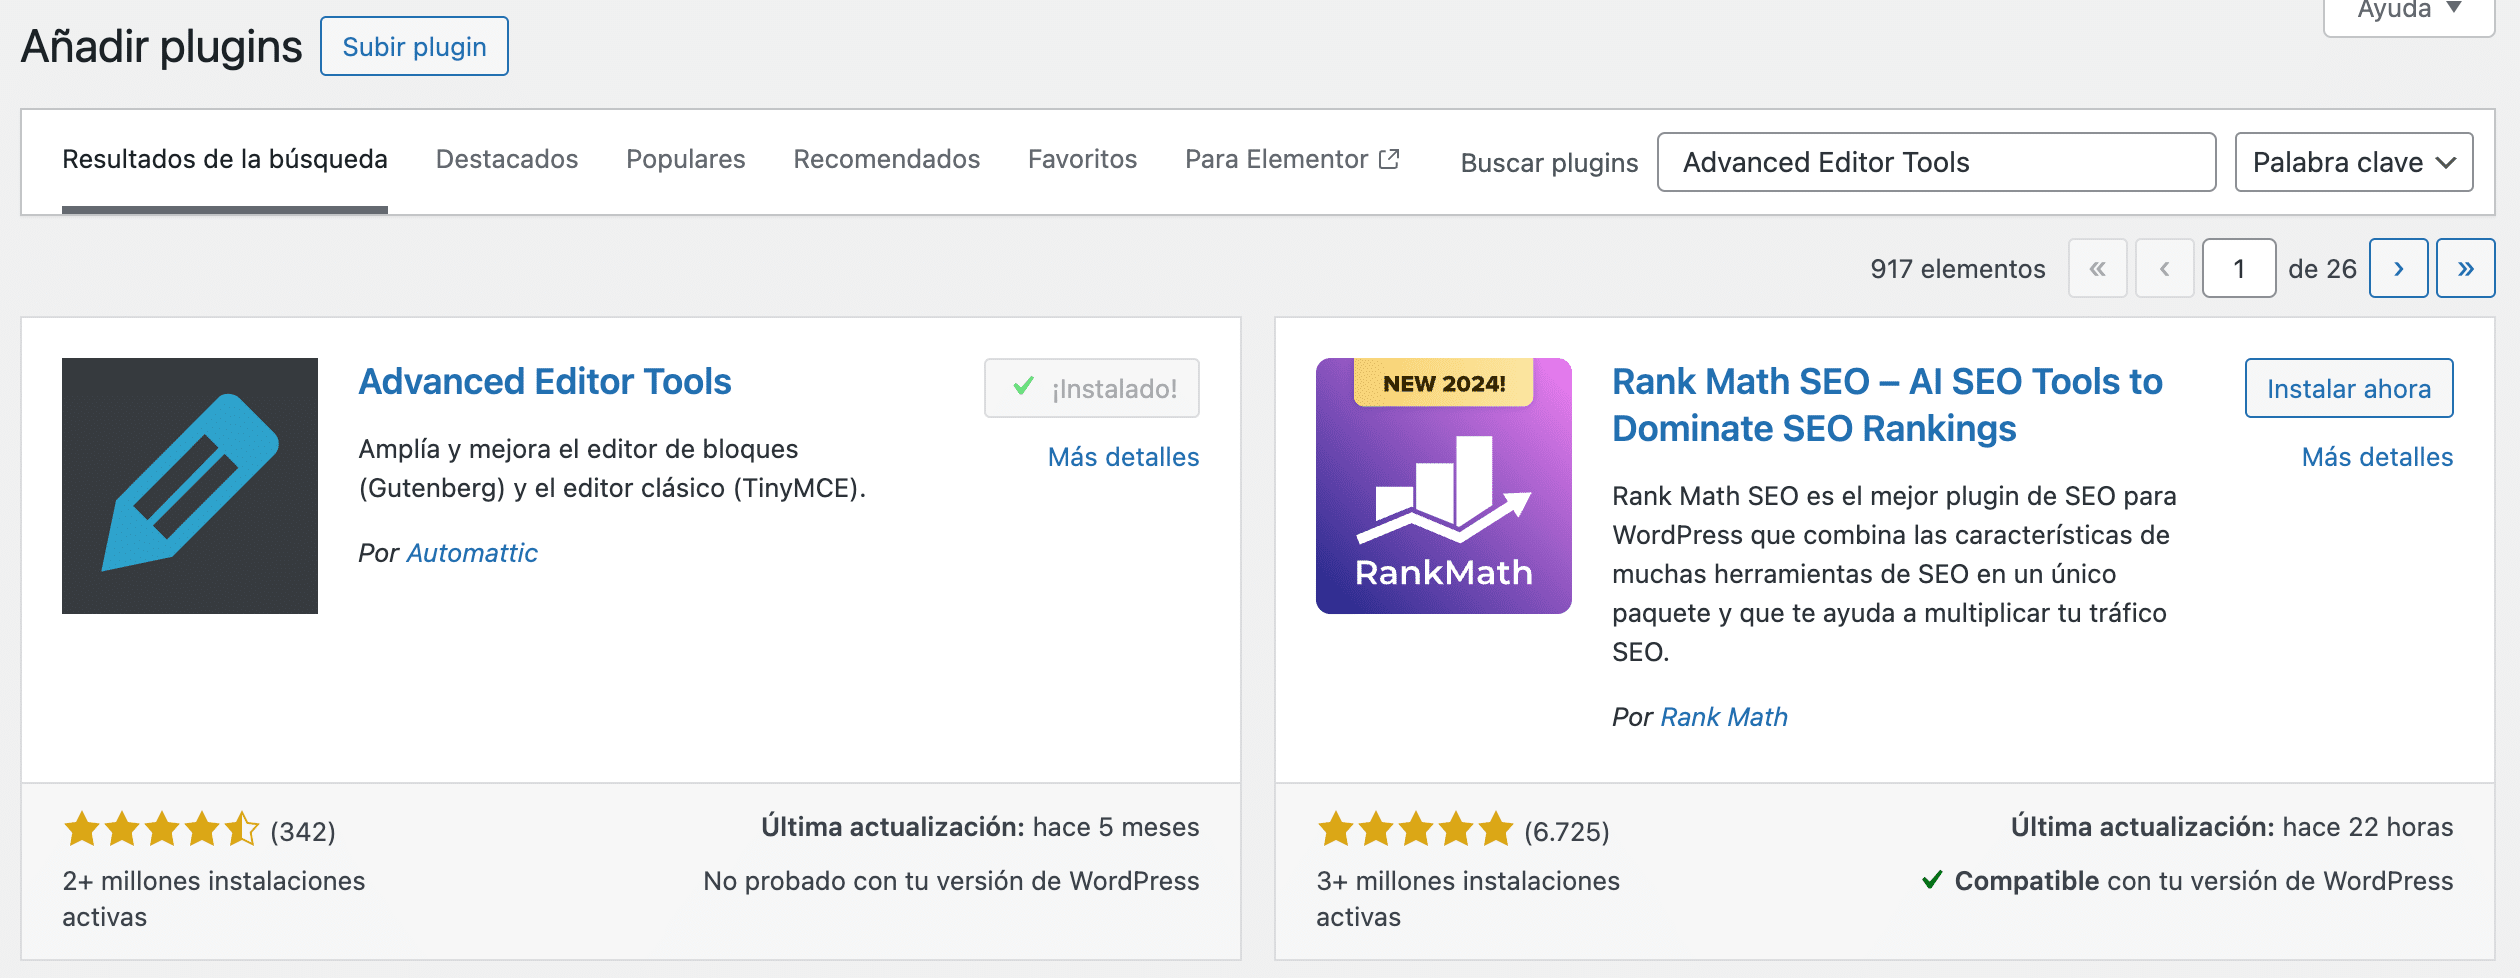2520x978 pixels.
Task: Click the current page number field
Action: point(2239,268)
